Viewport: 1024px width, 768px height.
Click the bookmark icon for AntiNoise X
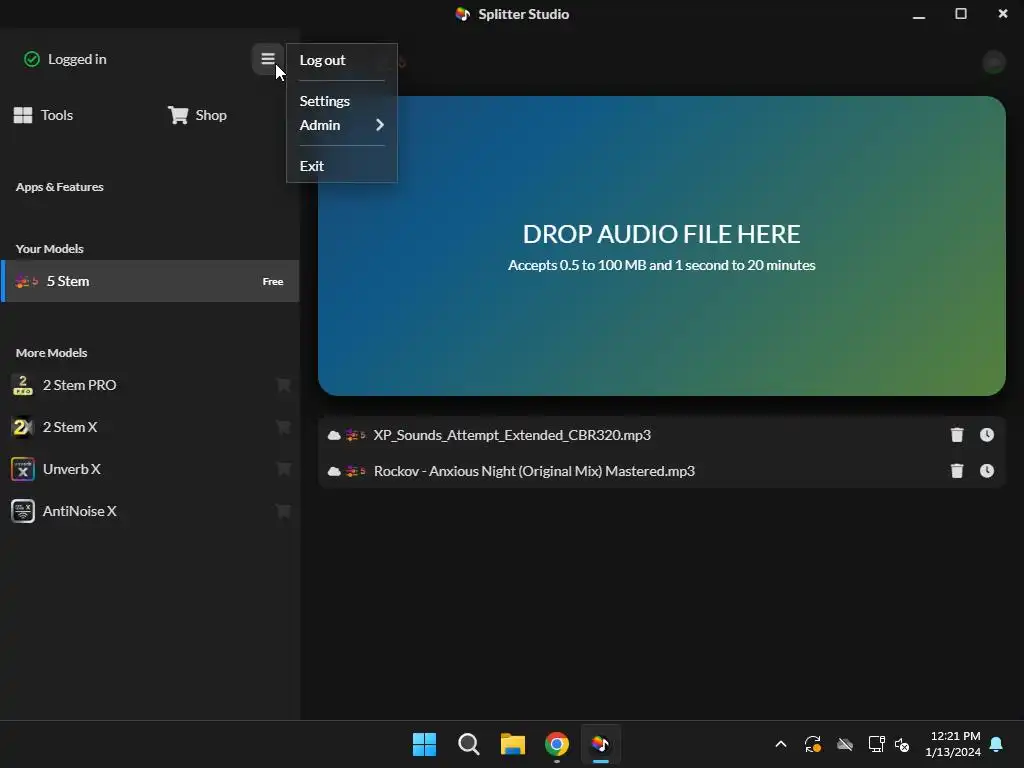tap(283, 511)
